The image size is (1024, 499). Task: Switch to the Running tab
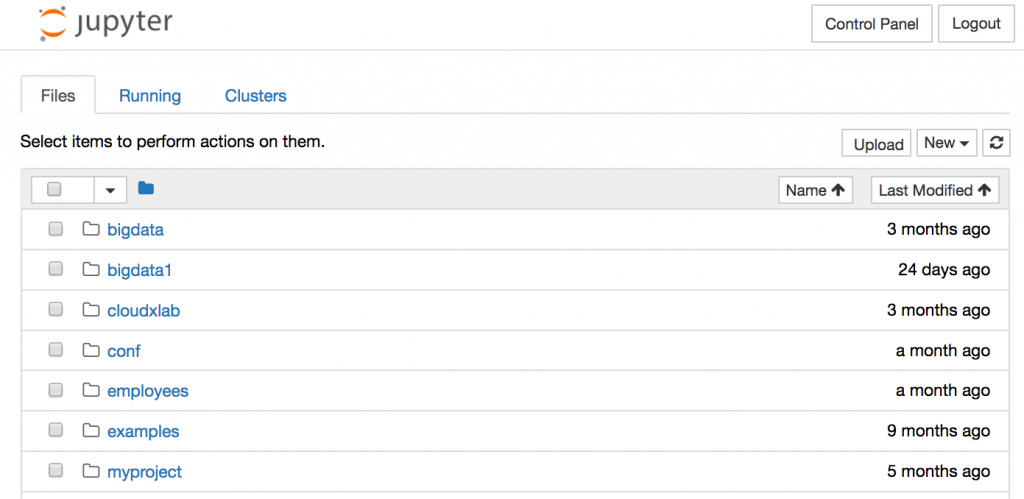tap(150, 96)
